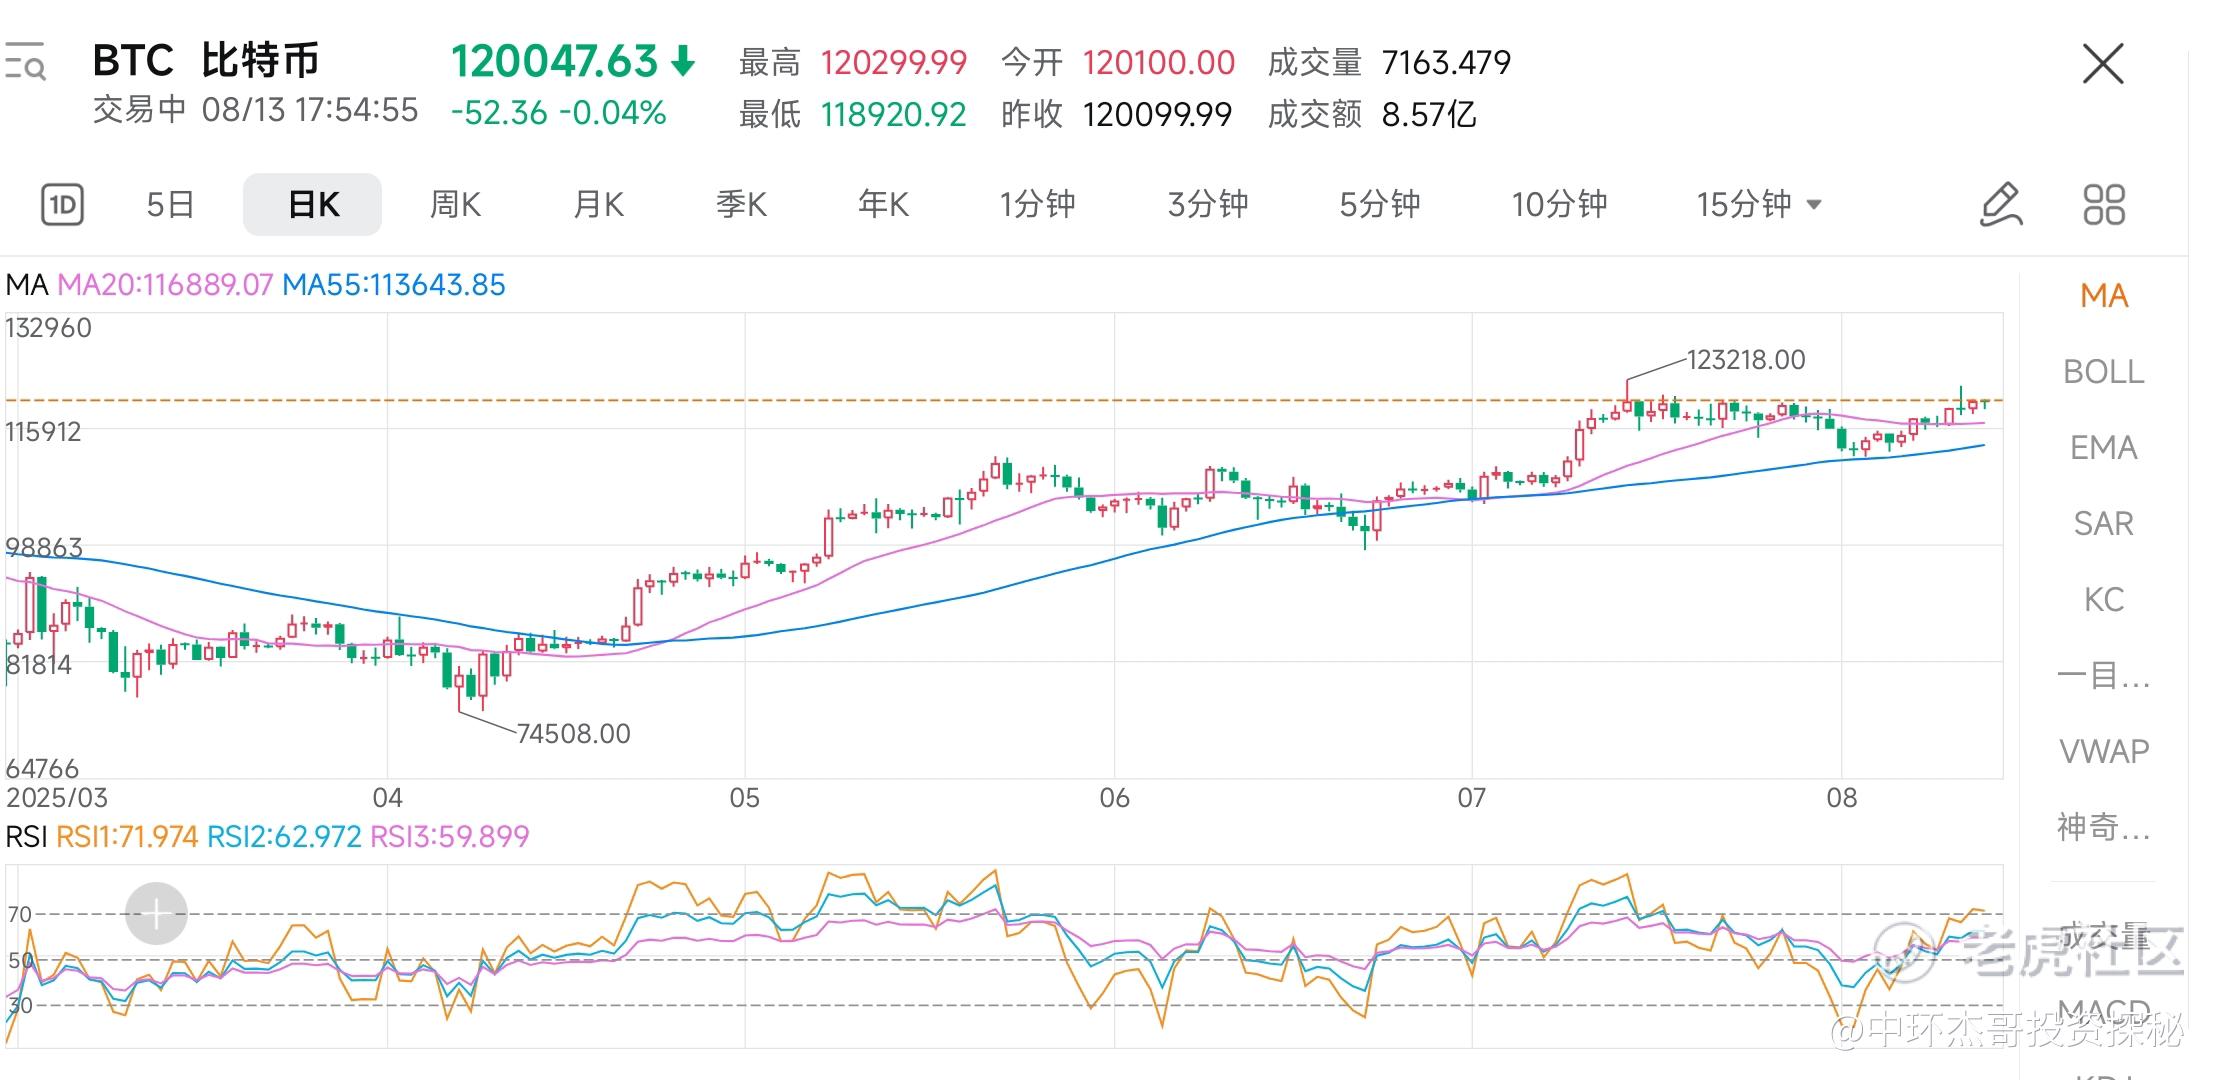This screenshot has height=1080, width=2228.
Task: Toggle the MA indicator in sidebar
Action: (2103, 296)
